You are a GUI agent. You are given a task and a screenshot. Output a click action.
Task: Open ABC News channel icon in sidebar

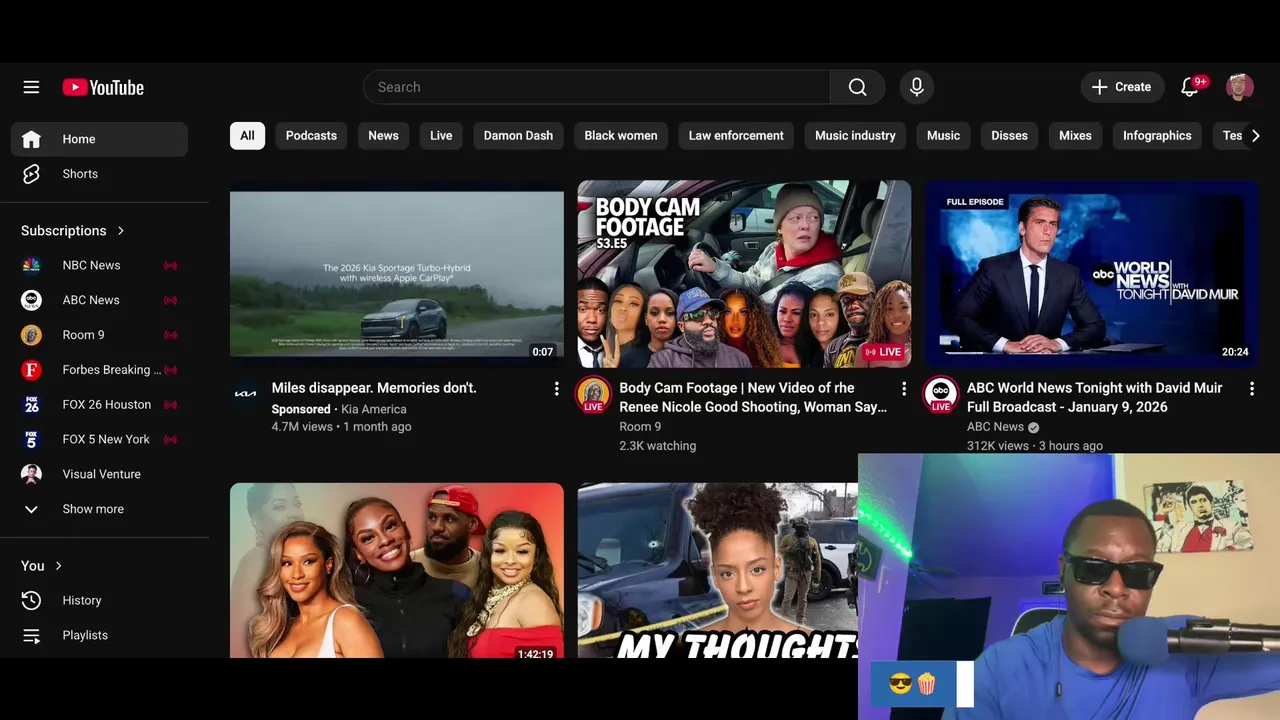click(31, 300)
